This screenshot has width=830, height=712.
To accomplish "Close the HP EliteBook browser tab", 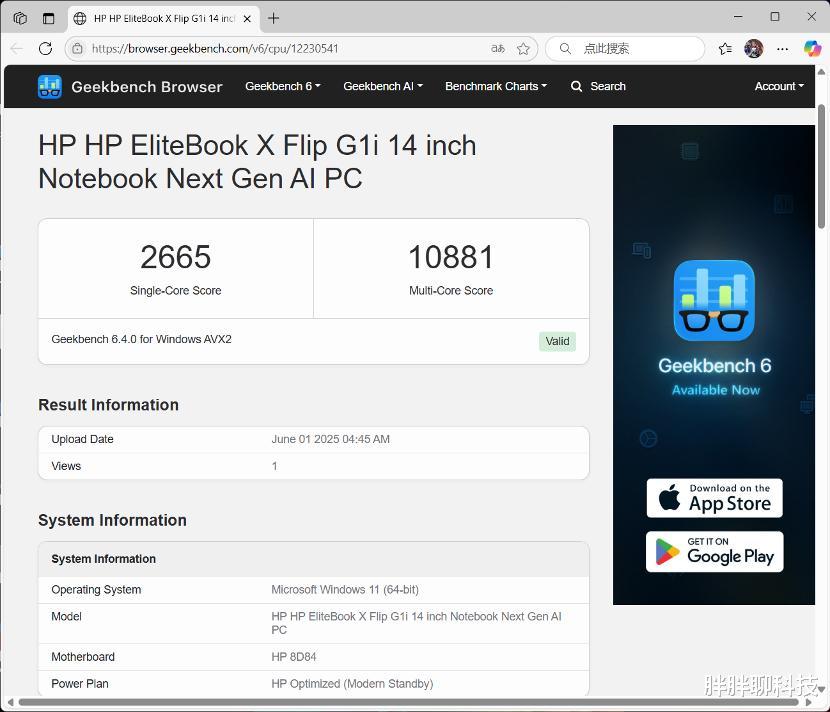I will click(x=247, y=19).
